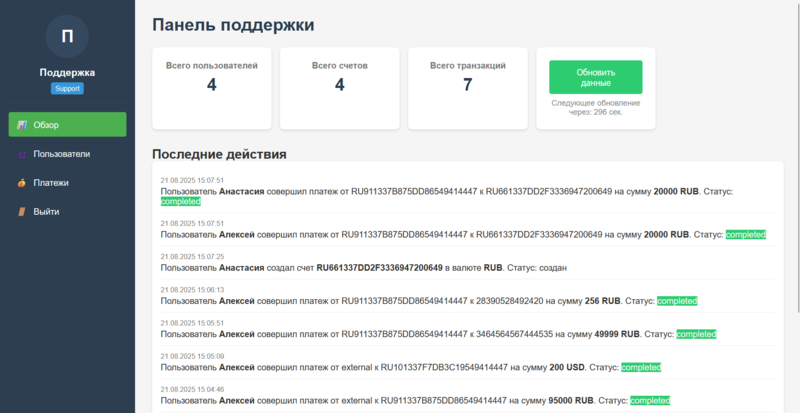Click the Всего счетов card
Image resolution: width=800 pixels, height=413 pixels.
click(x=340, y=88)
